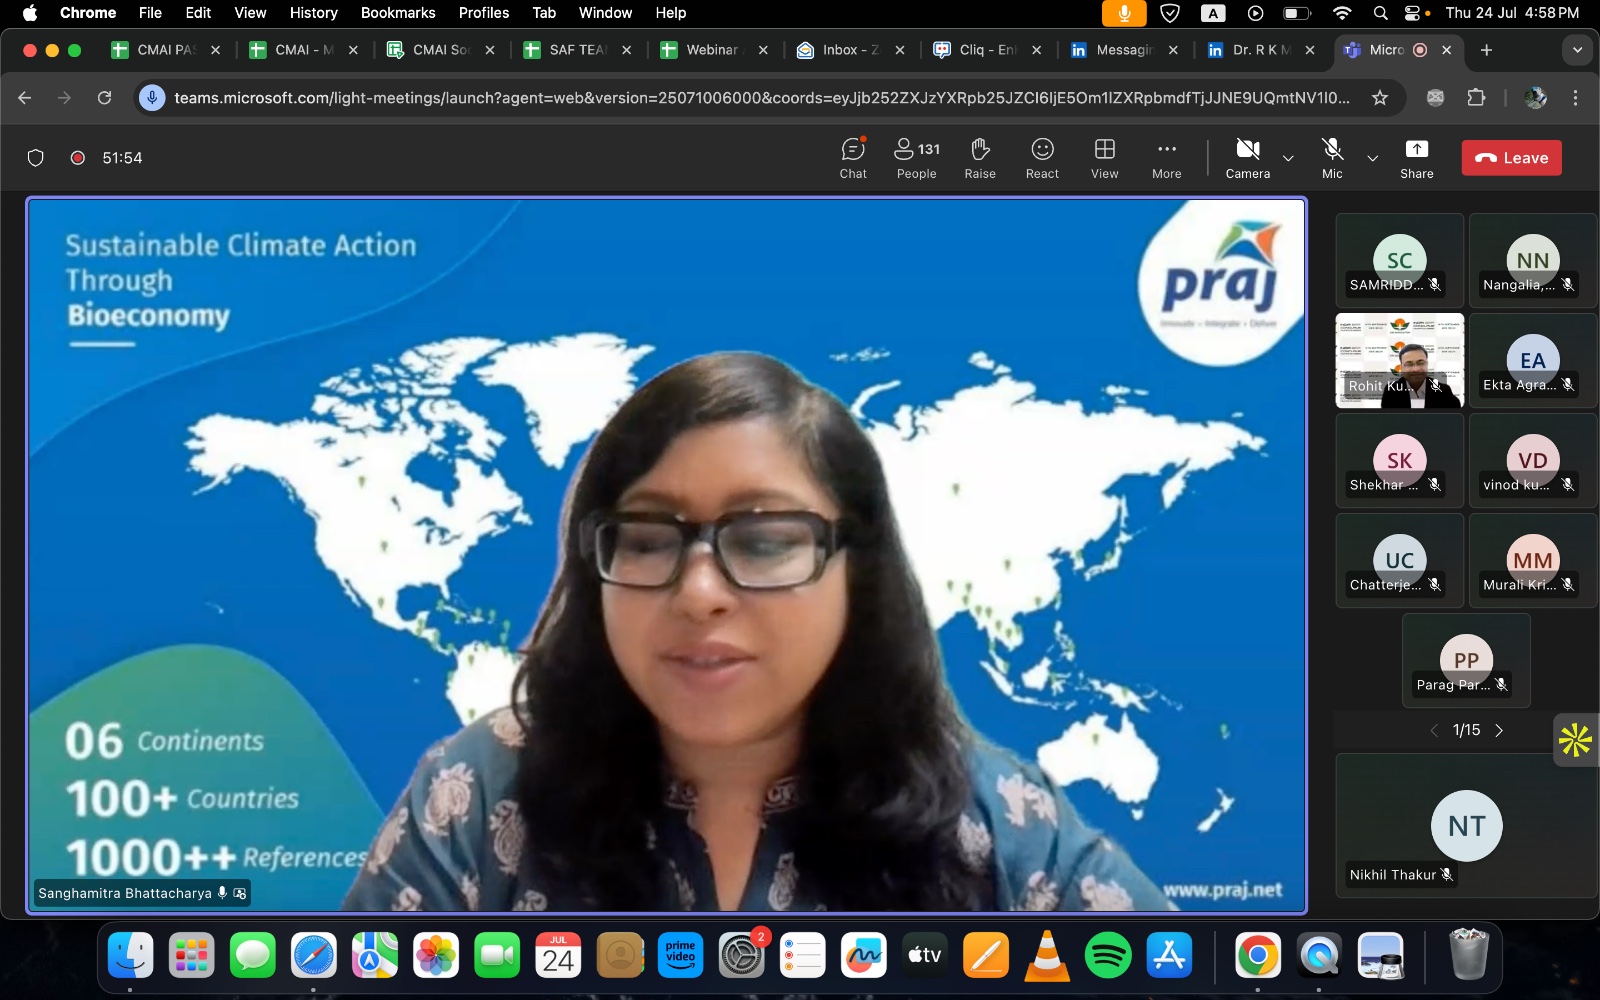Open the meeting Chat panel

pos(853,158)
